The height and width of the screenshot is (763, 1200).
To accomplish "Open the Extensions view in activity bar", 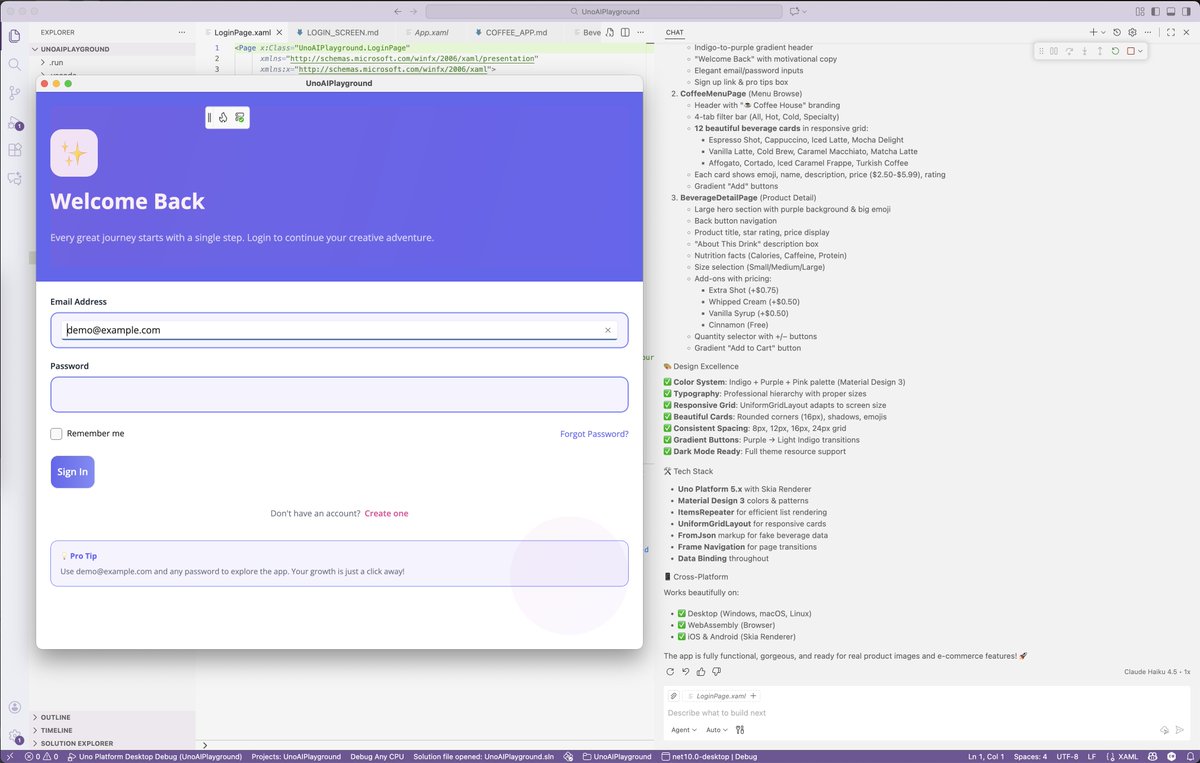I will click(14, 150).
